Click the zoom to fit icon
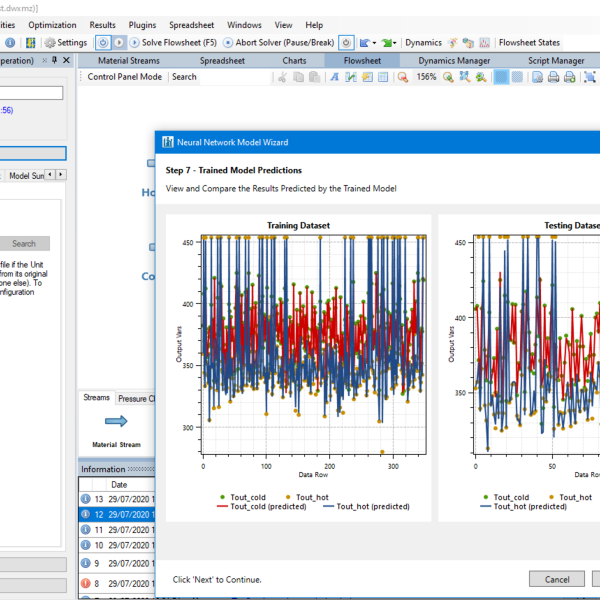 (x=465, y=77)
